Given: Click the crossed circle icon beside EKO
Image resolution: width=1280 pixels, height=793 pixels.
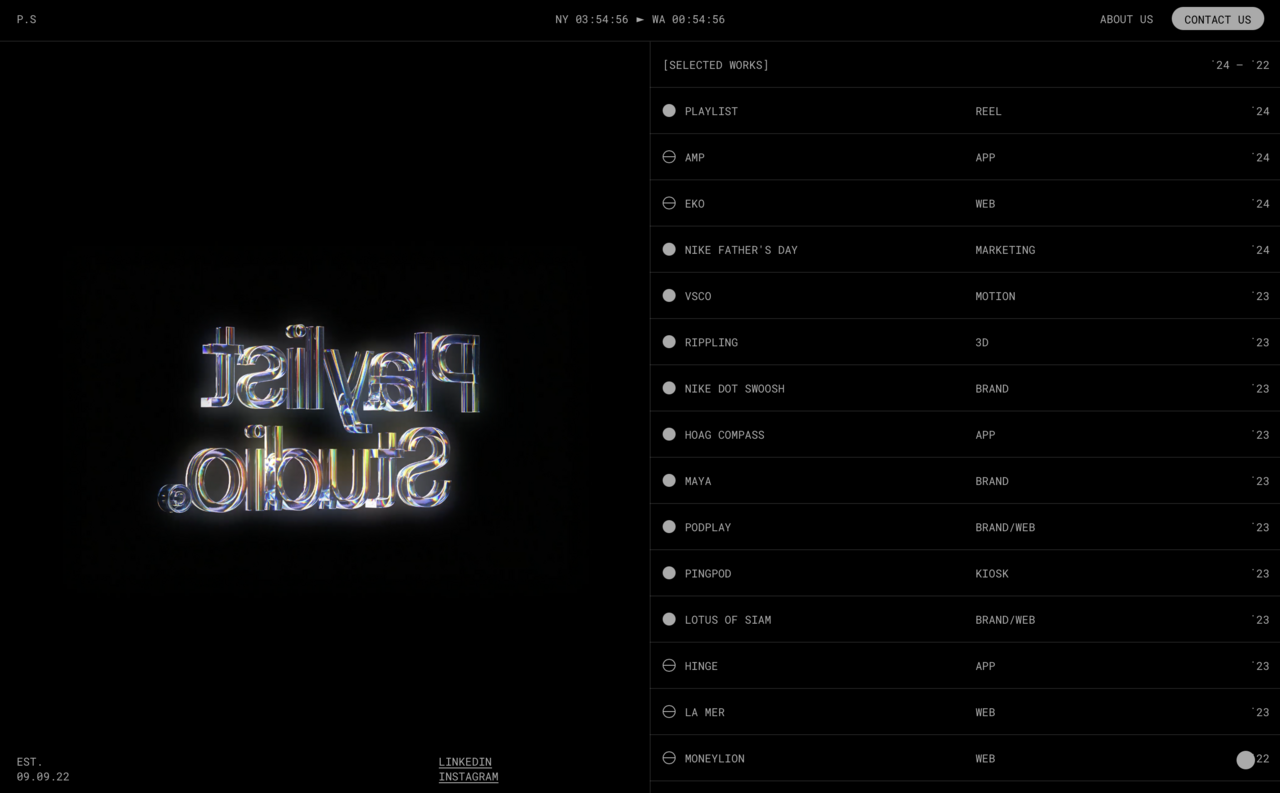Looking at the screenshot, I should click(x=669, y=203).
